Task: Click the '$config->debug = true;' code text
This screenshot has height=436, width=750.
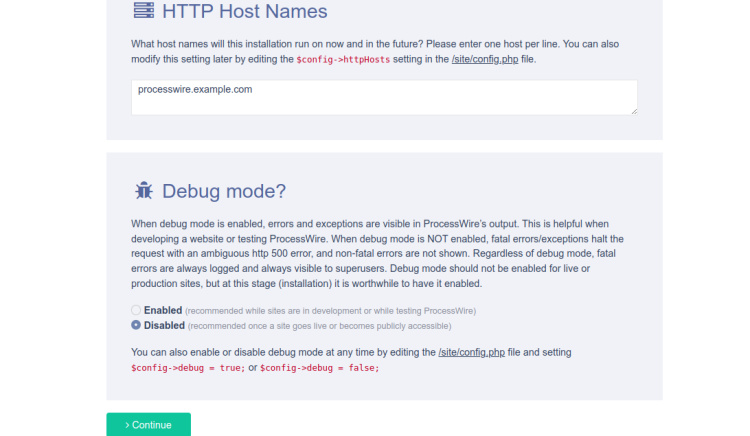Action: click(188, 368)
